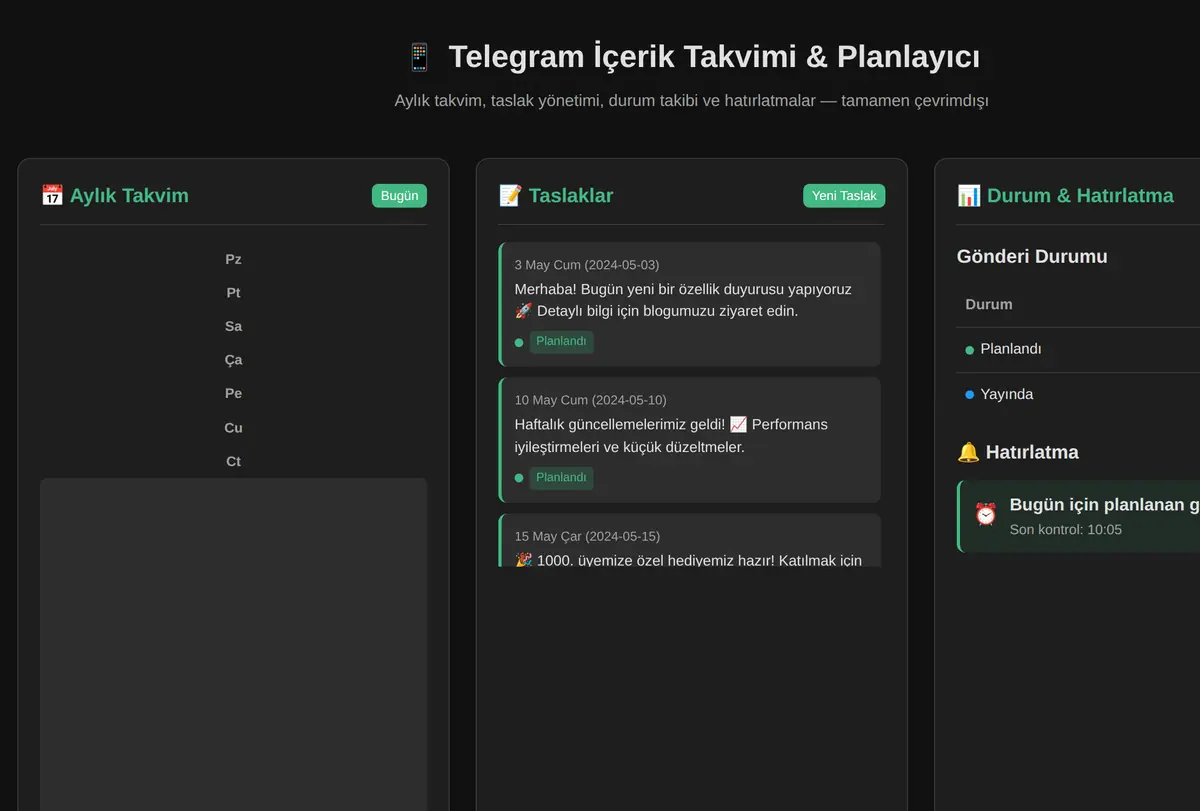
Task: Select the Sa weekday header
Action: click(233, 326)
